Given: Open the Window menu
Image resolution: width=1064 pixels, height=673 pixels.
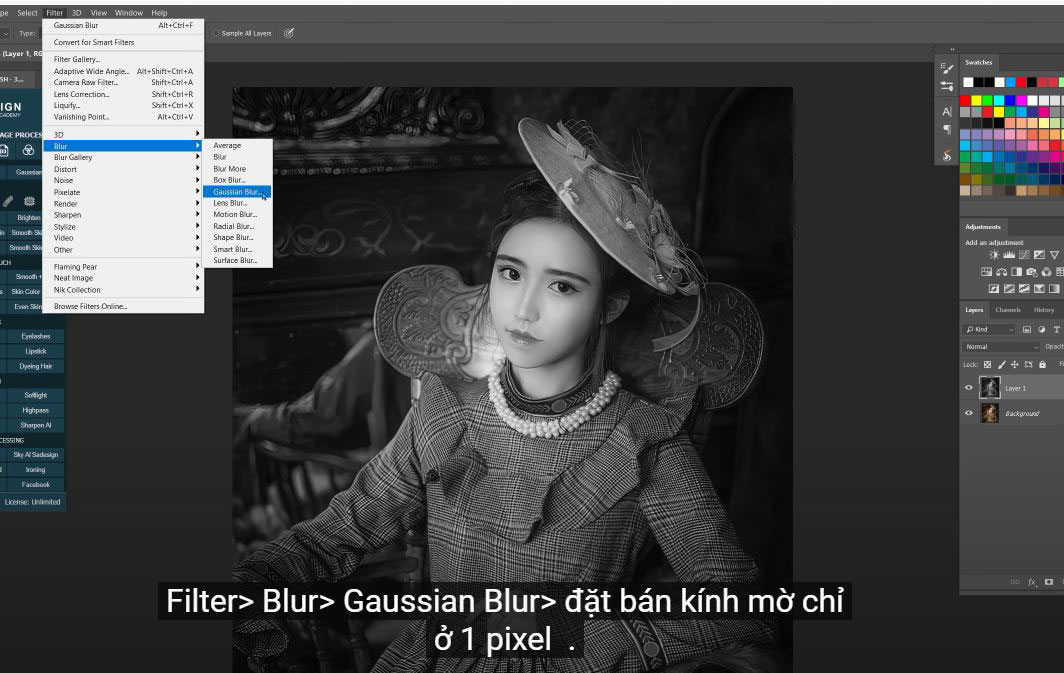Looking at the screenshot, I should pyautogui.click(x=128, y=13).
